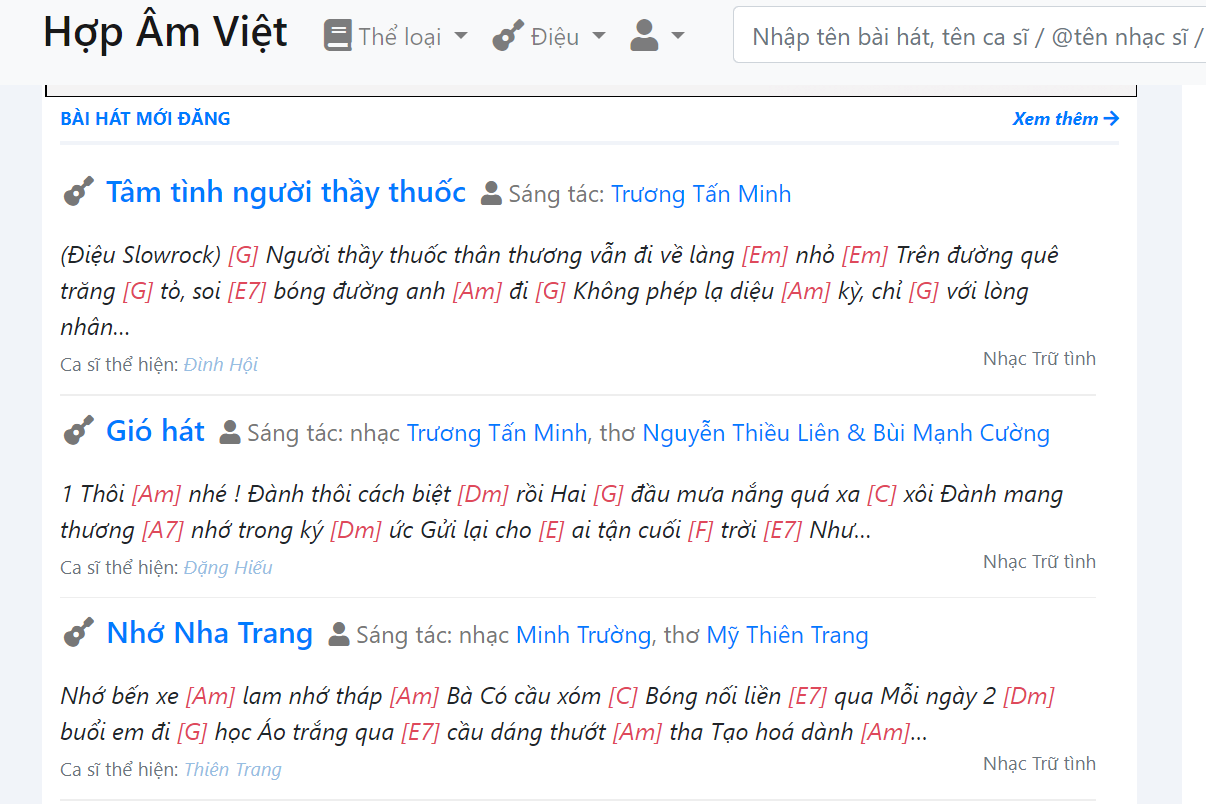Click the account person icon in top navigation
The width and height of the screenshot is (1206, 804).
click(647, 35)
